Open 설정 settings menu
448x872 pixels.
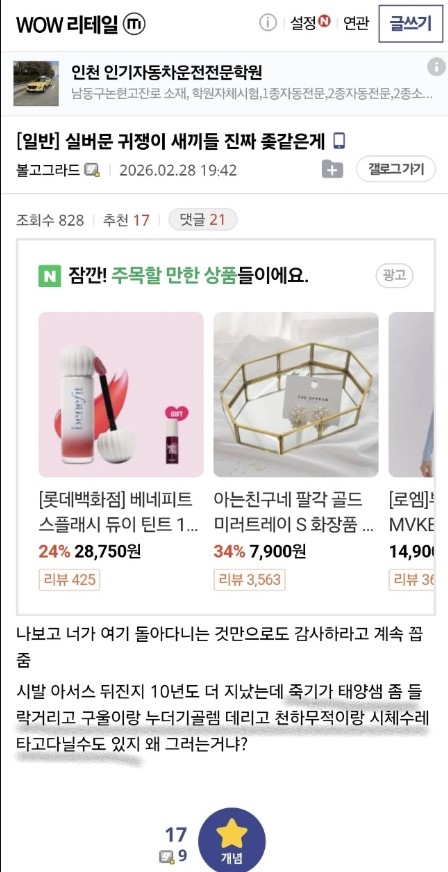click(x=310, y=23)
